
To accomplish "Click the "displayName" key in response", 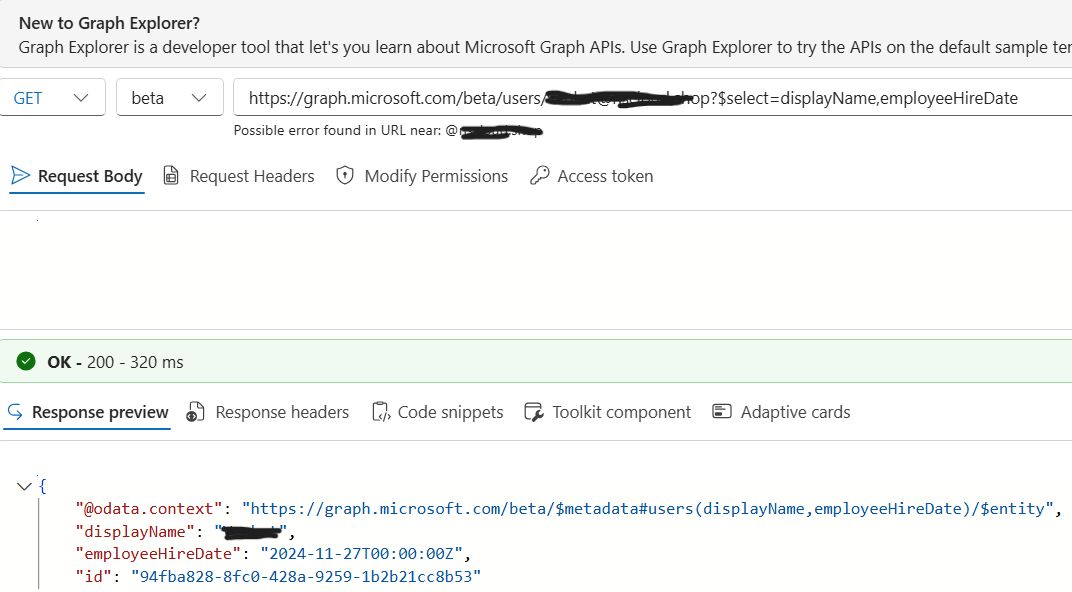I will pos(135,532).
